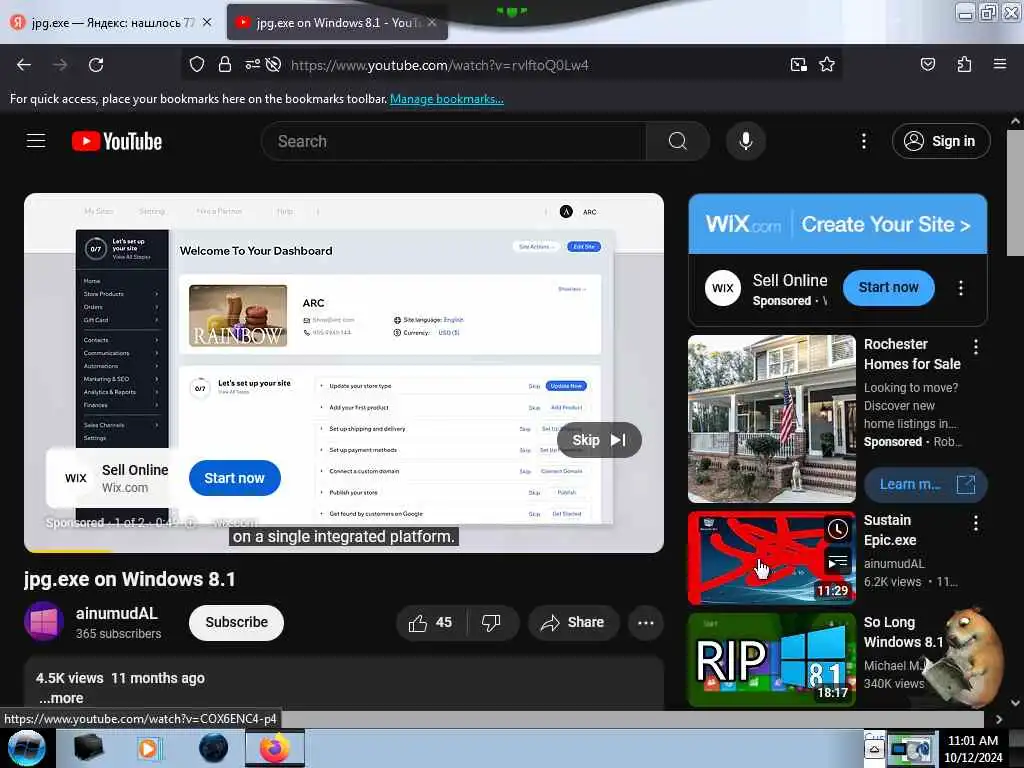1024x768 pixels.
Task: Click Learn more on Rochester Homes ad
Action: tap(925, 485)
